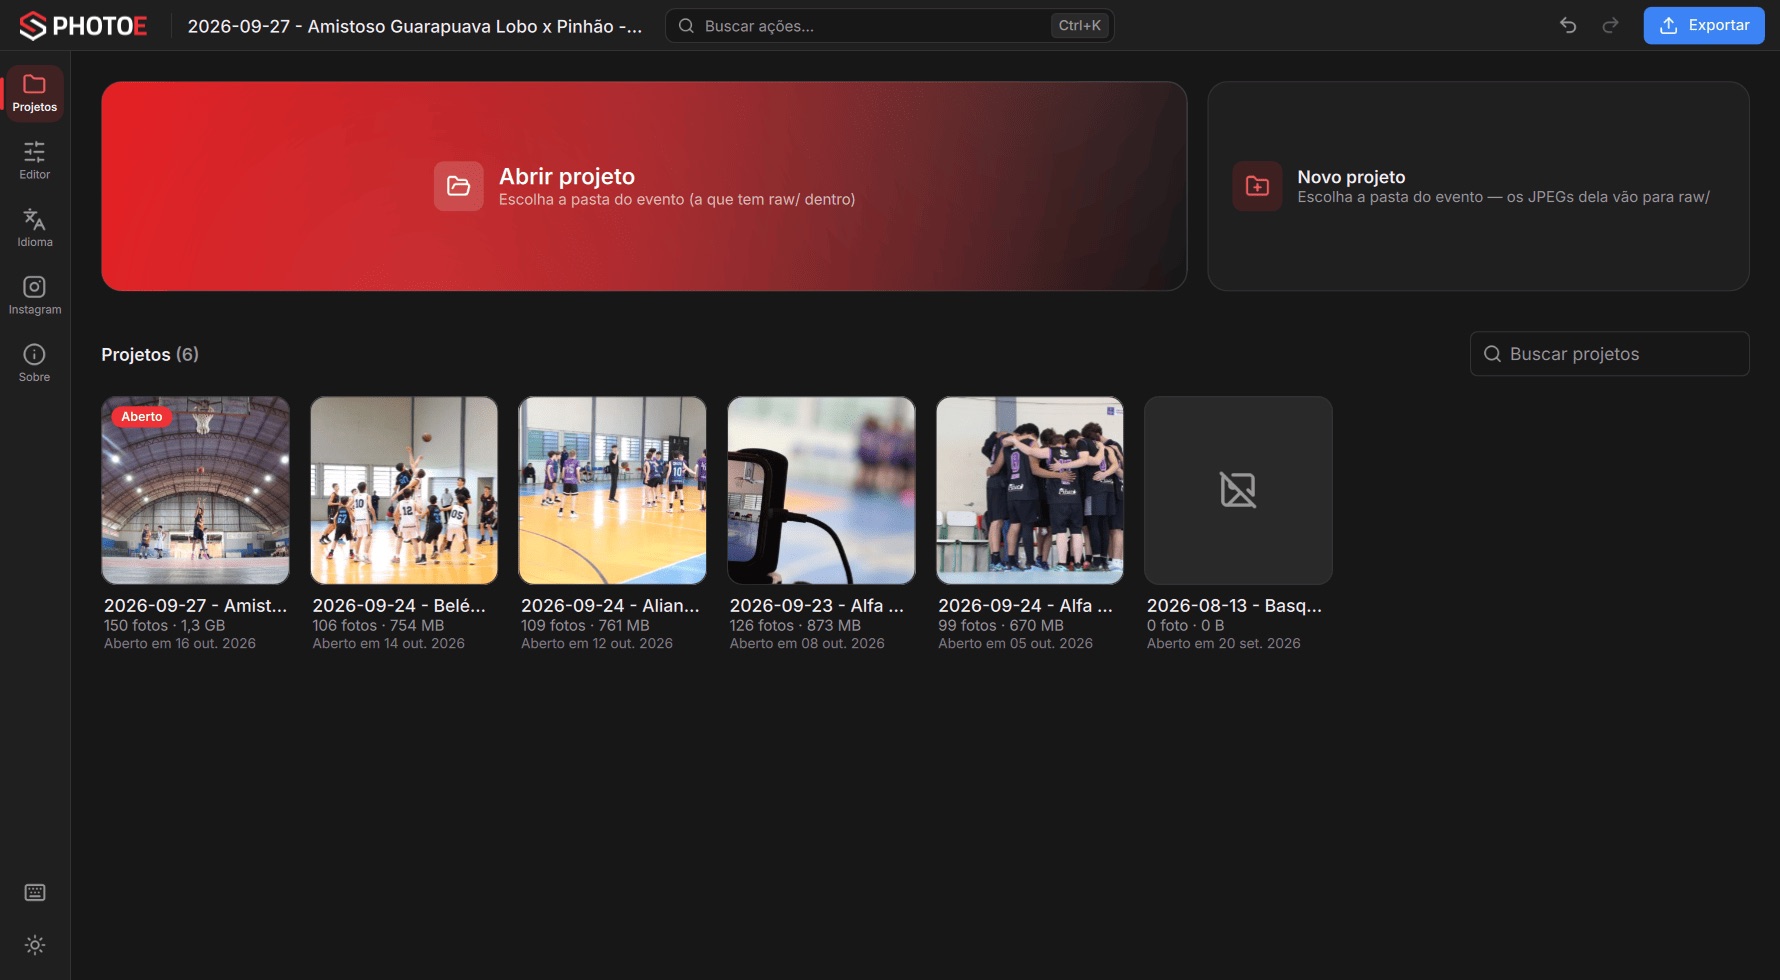
Task: Click the Abrir projeto banner
Action: 644,186
